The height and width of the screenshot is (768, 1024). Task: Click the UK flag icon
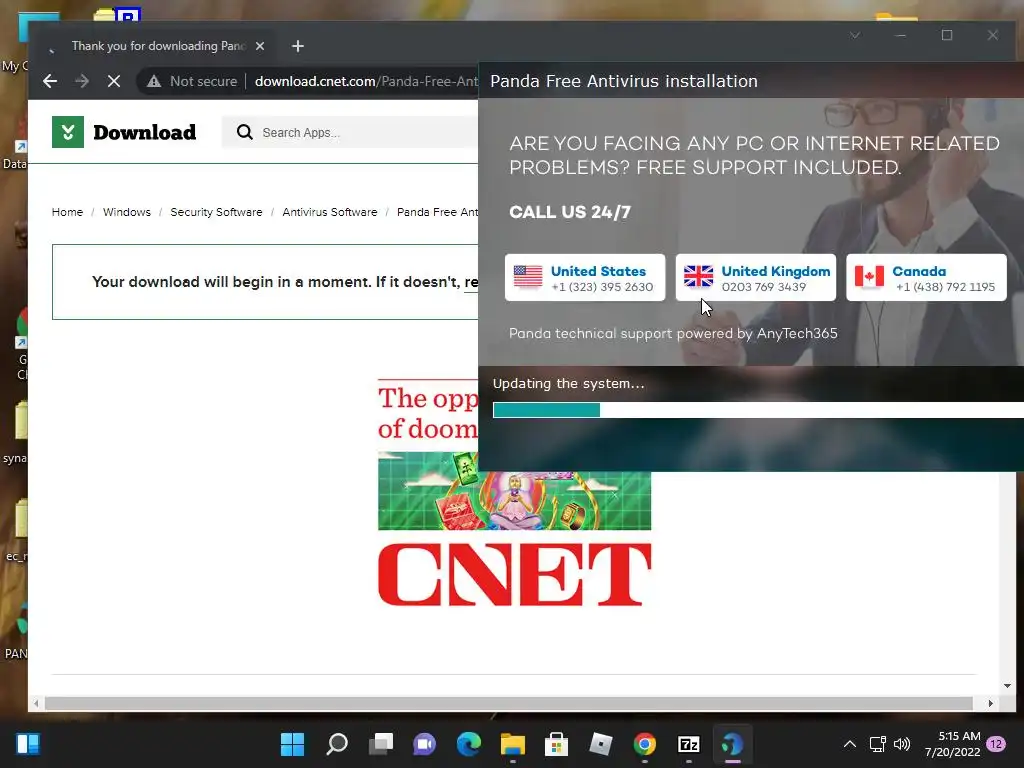click(698, 277)
